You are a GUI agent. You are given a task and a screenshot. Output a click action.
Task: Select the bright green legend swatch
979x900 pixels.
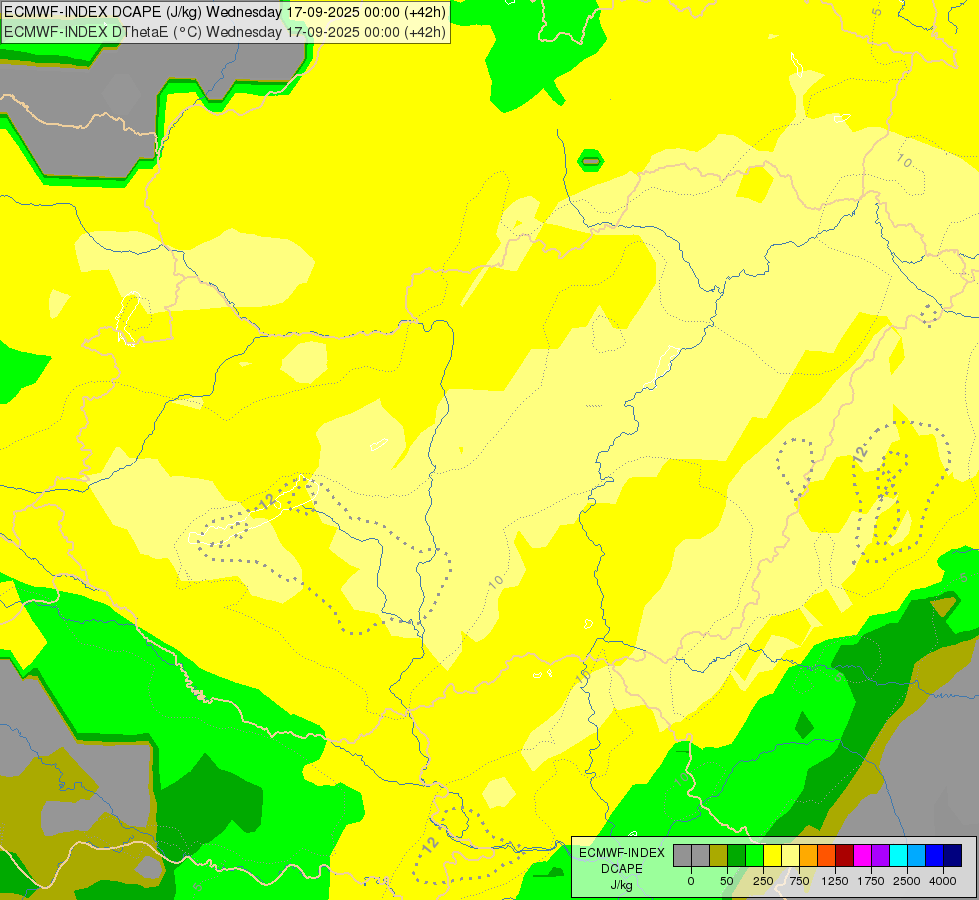point(754,855)
